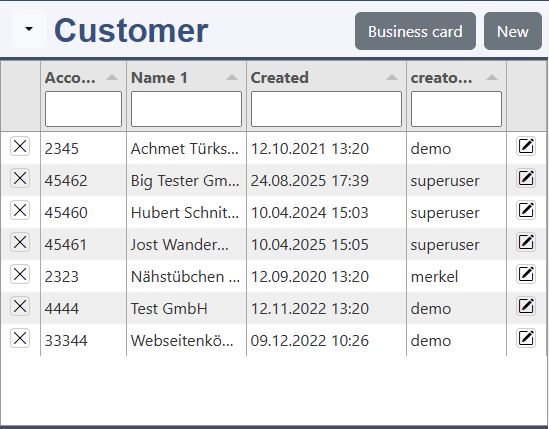This screenshot has width=549, height=429.
Task: Open edit icon for Webseitenkö… row
Action: point(526,338)
